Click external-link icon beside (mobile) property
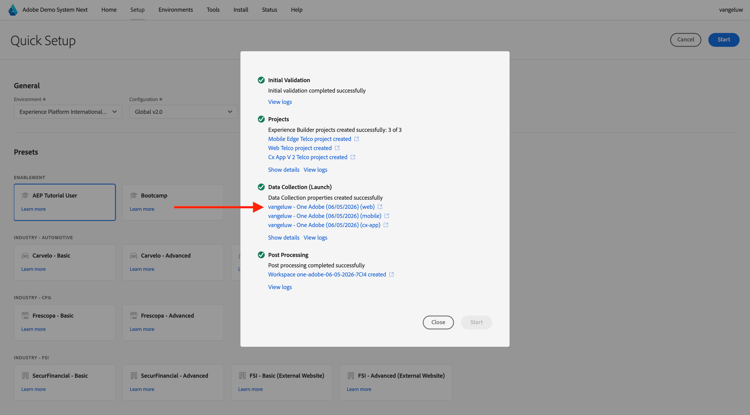The height and width of the screenshot is (415, 750). click(387, 216)
